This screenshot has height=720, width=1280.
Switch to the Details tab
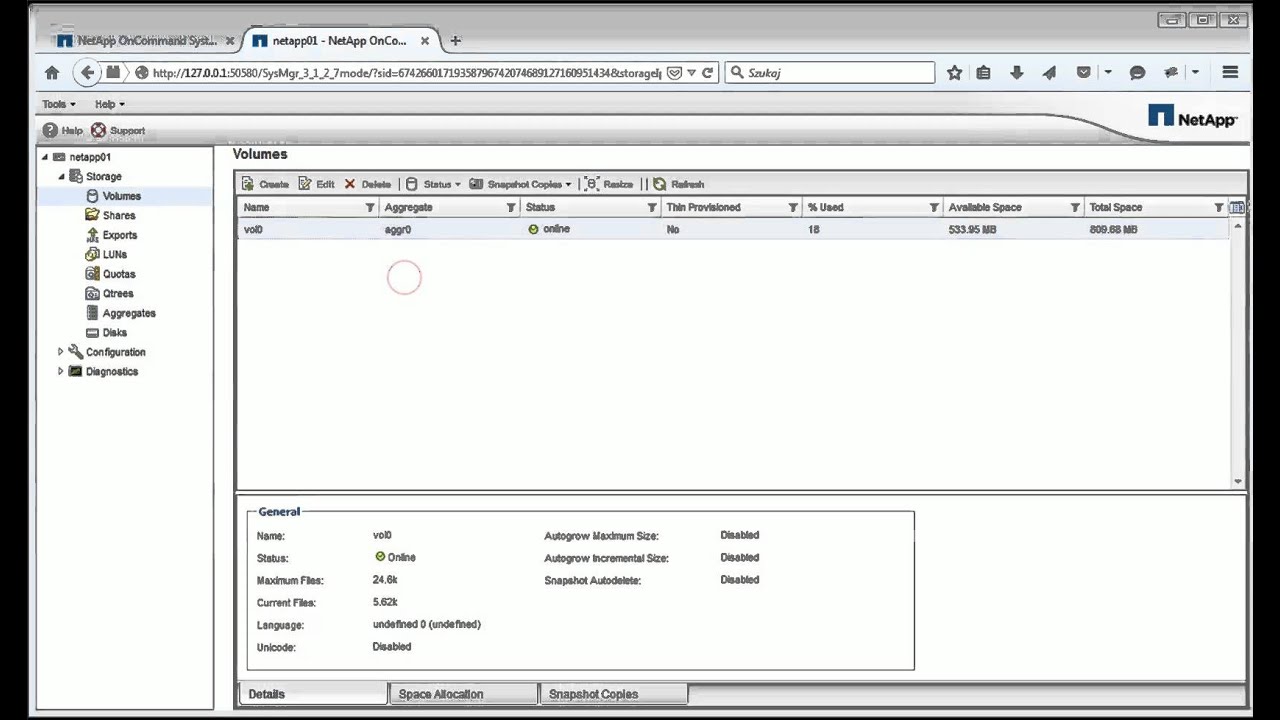(x=312, y=694)
